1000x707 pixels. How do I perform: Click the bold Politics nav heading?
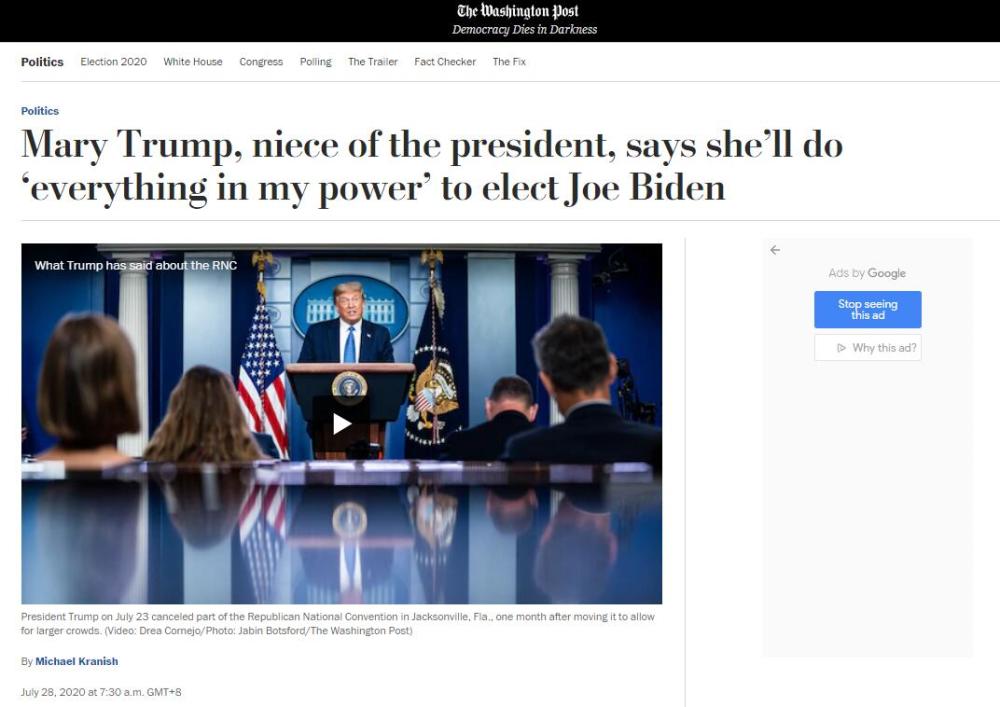coord(42,62)
